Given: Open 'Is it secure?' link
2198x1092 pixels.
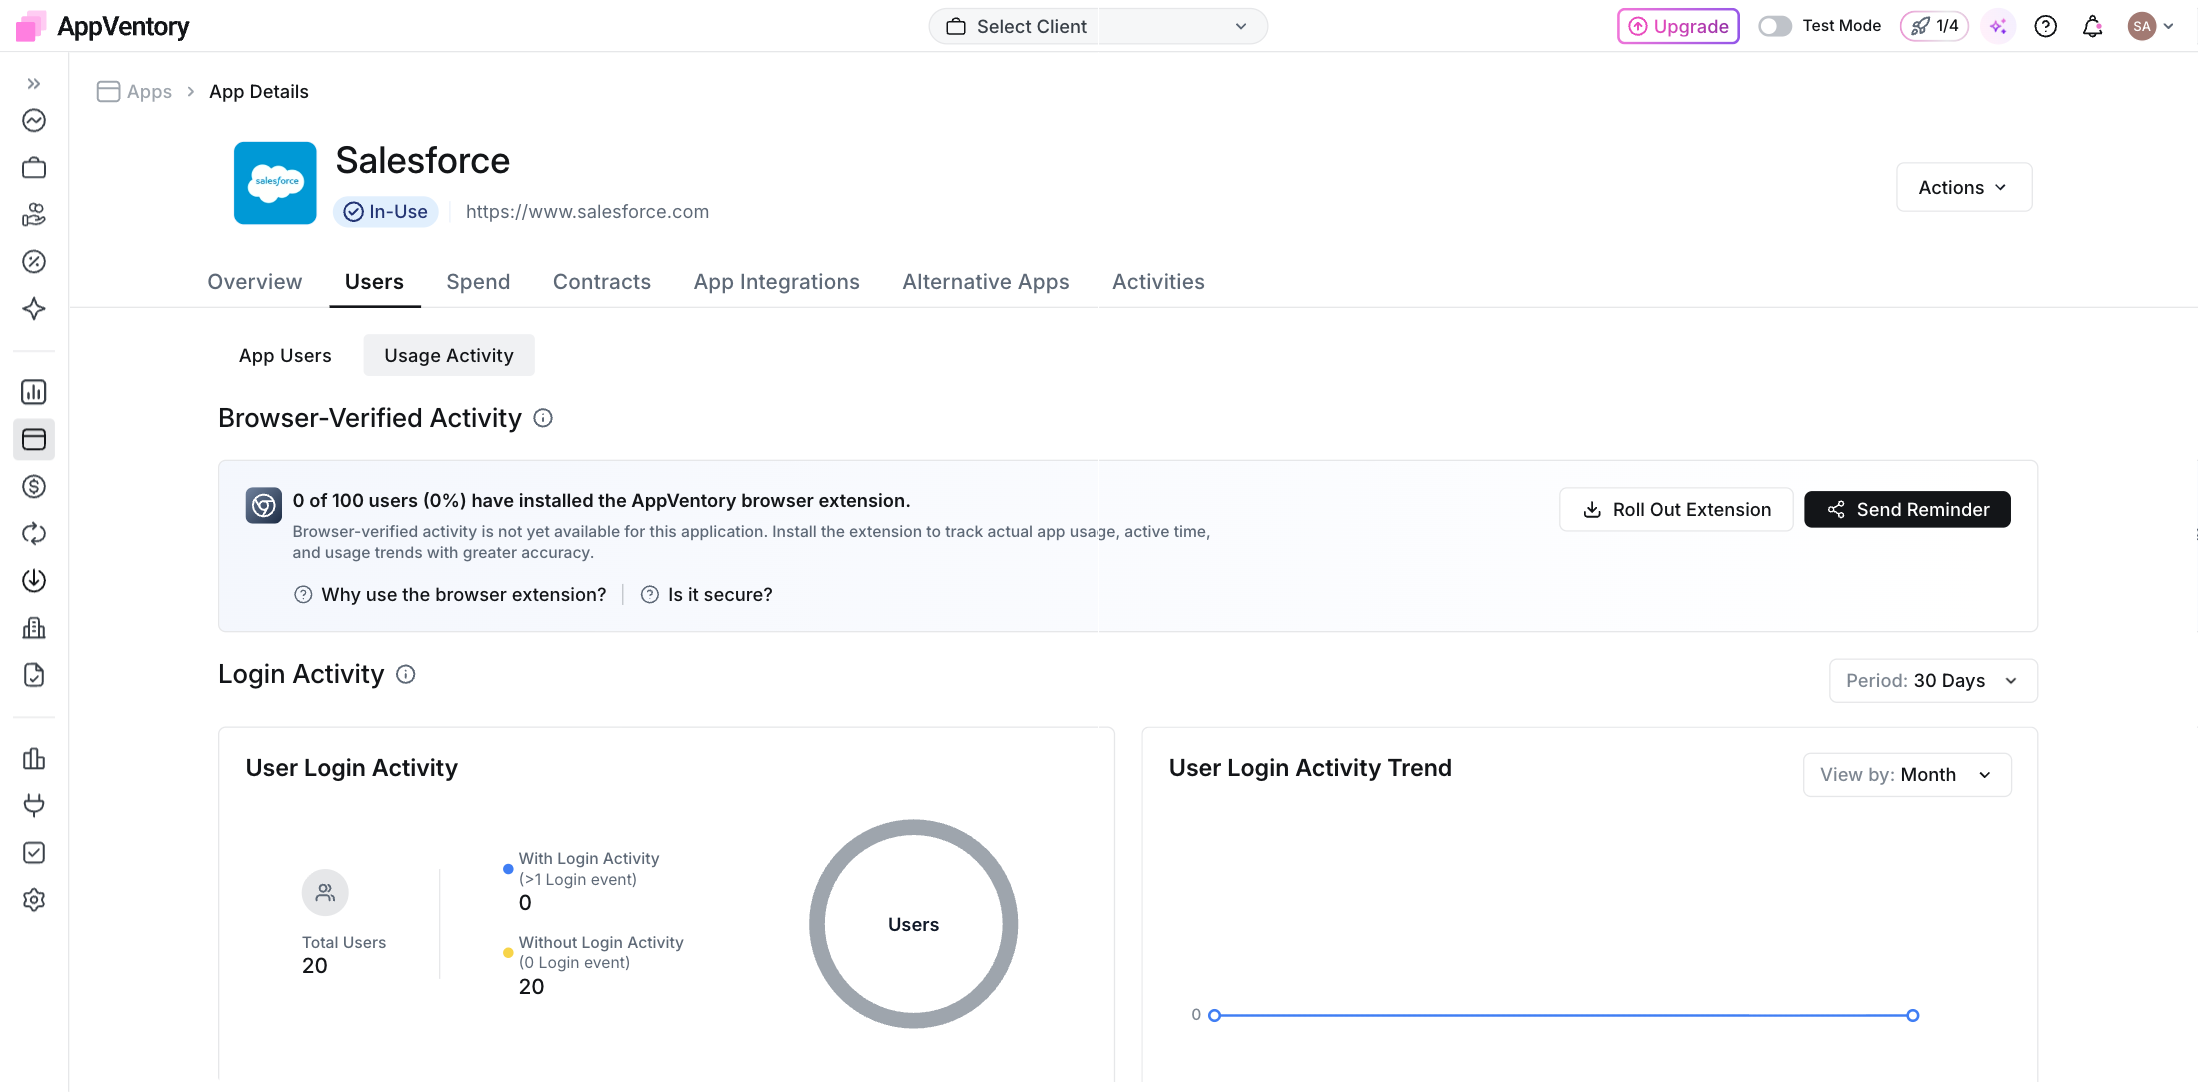Looking at the screenshot, I should [707, 595].
